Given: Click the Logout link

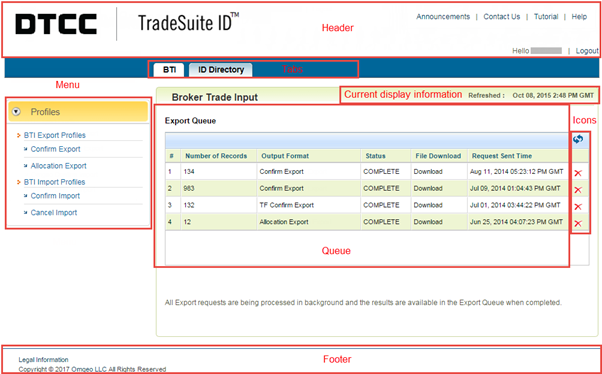Looking at the screenshot, I should (587, 51).
